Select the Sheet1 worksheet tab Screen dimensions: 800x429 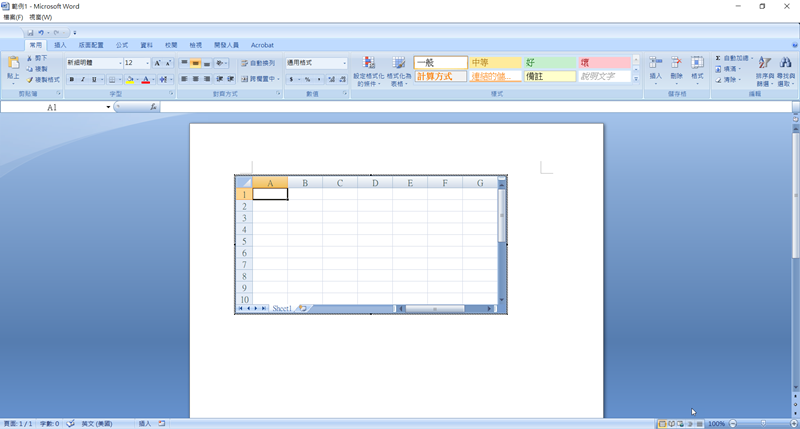pos(282,308)
